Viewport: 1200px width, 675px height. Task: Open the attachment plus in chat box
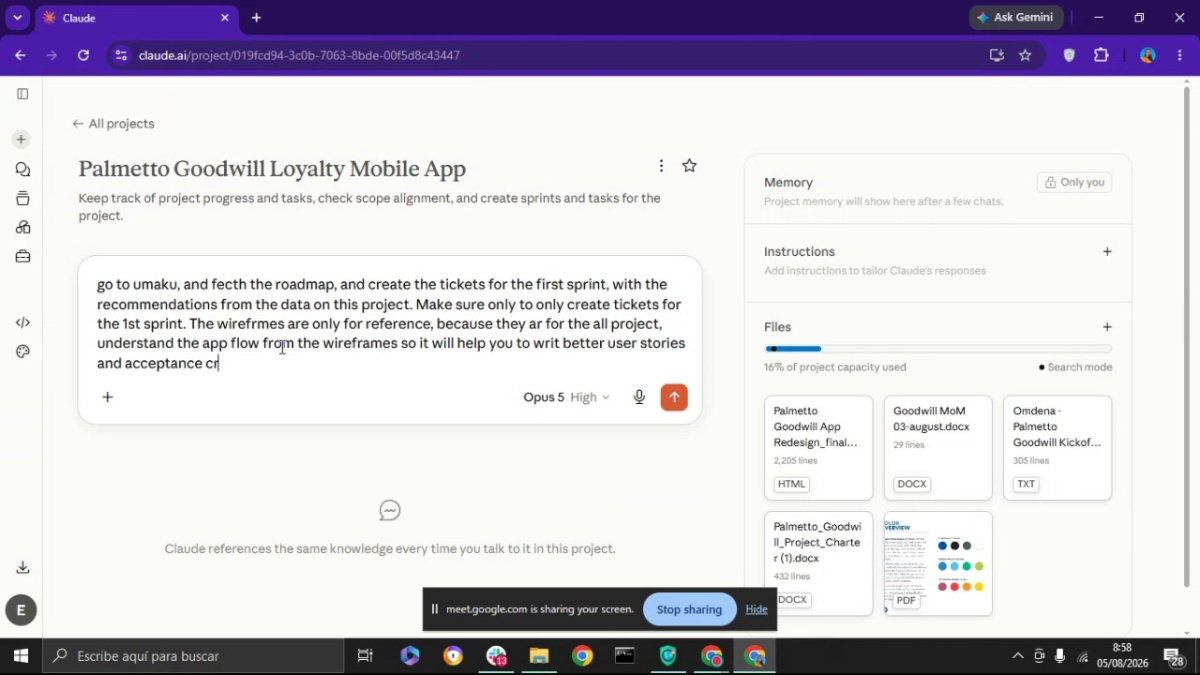click(108, 397)
